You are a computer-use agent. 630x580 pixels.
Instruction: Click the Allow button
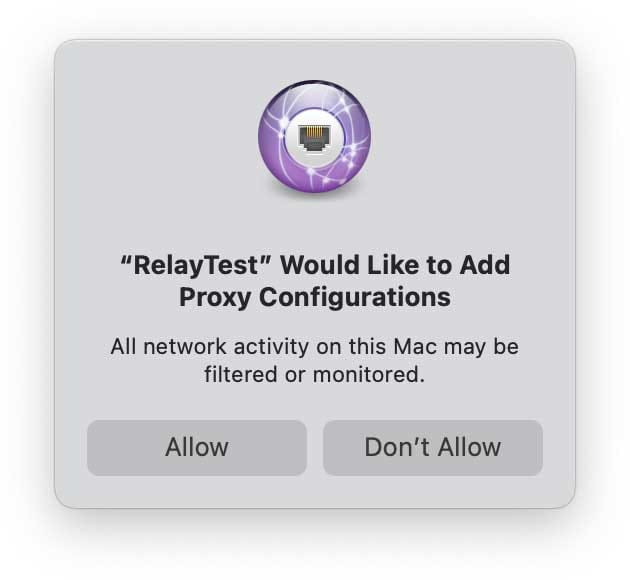click(x=197, y=447)
